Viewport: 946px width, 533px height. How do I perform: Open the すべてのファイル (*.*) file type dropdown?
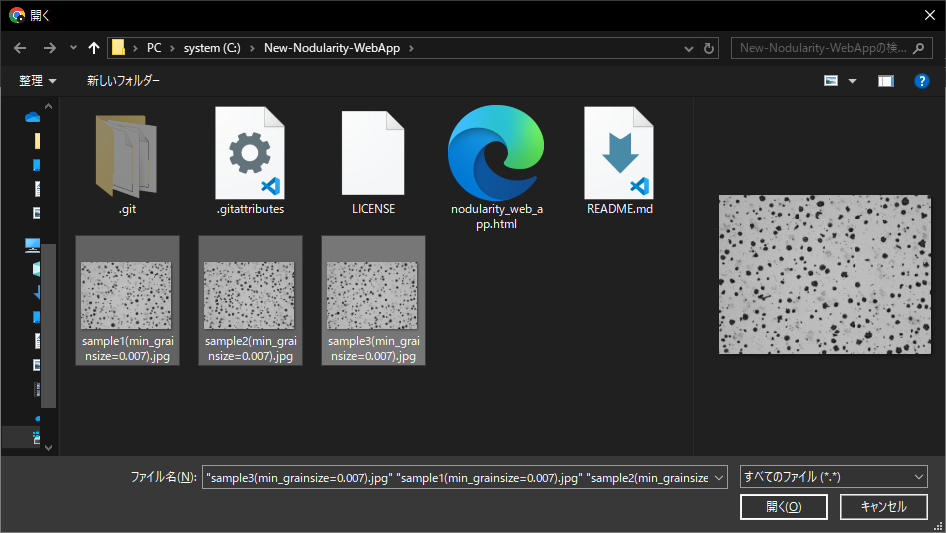point(834,477)
